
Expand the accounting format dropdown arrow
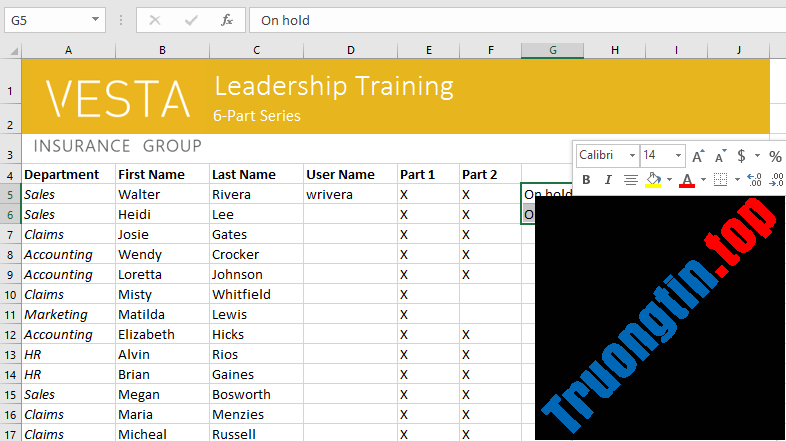coord(757,155)
